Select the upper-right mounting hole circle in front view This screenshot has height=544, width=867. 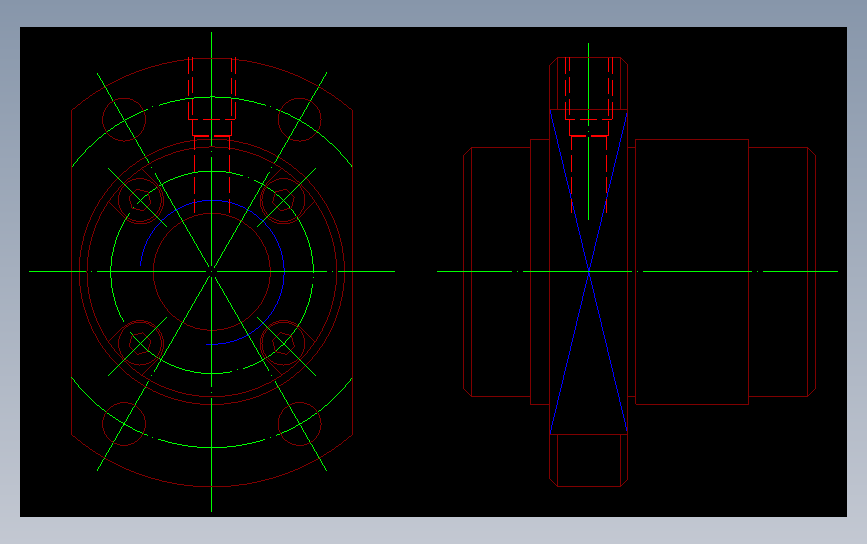300,119
